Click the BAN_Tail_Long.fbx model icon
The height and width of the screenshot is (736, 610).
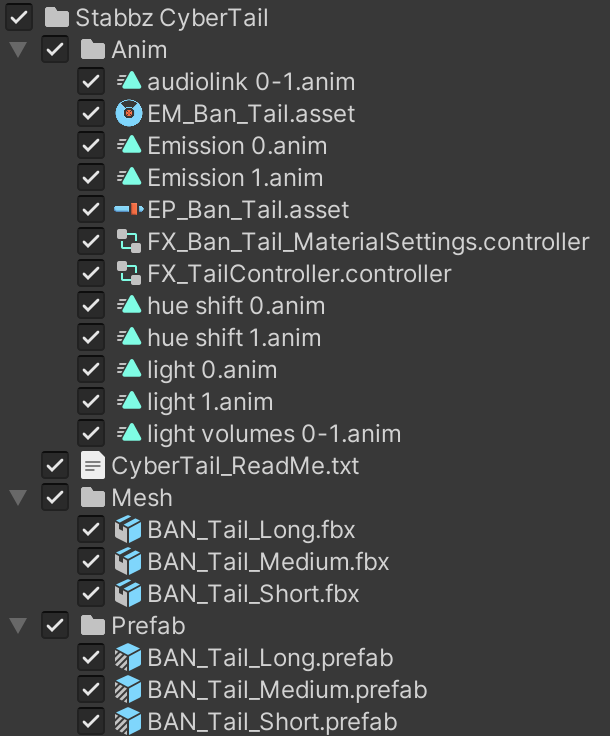click(129, 530)
